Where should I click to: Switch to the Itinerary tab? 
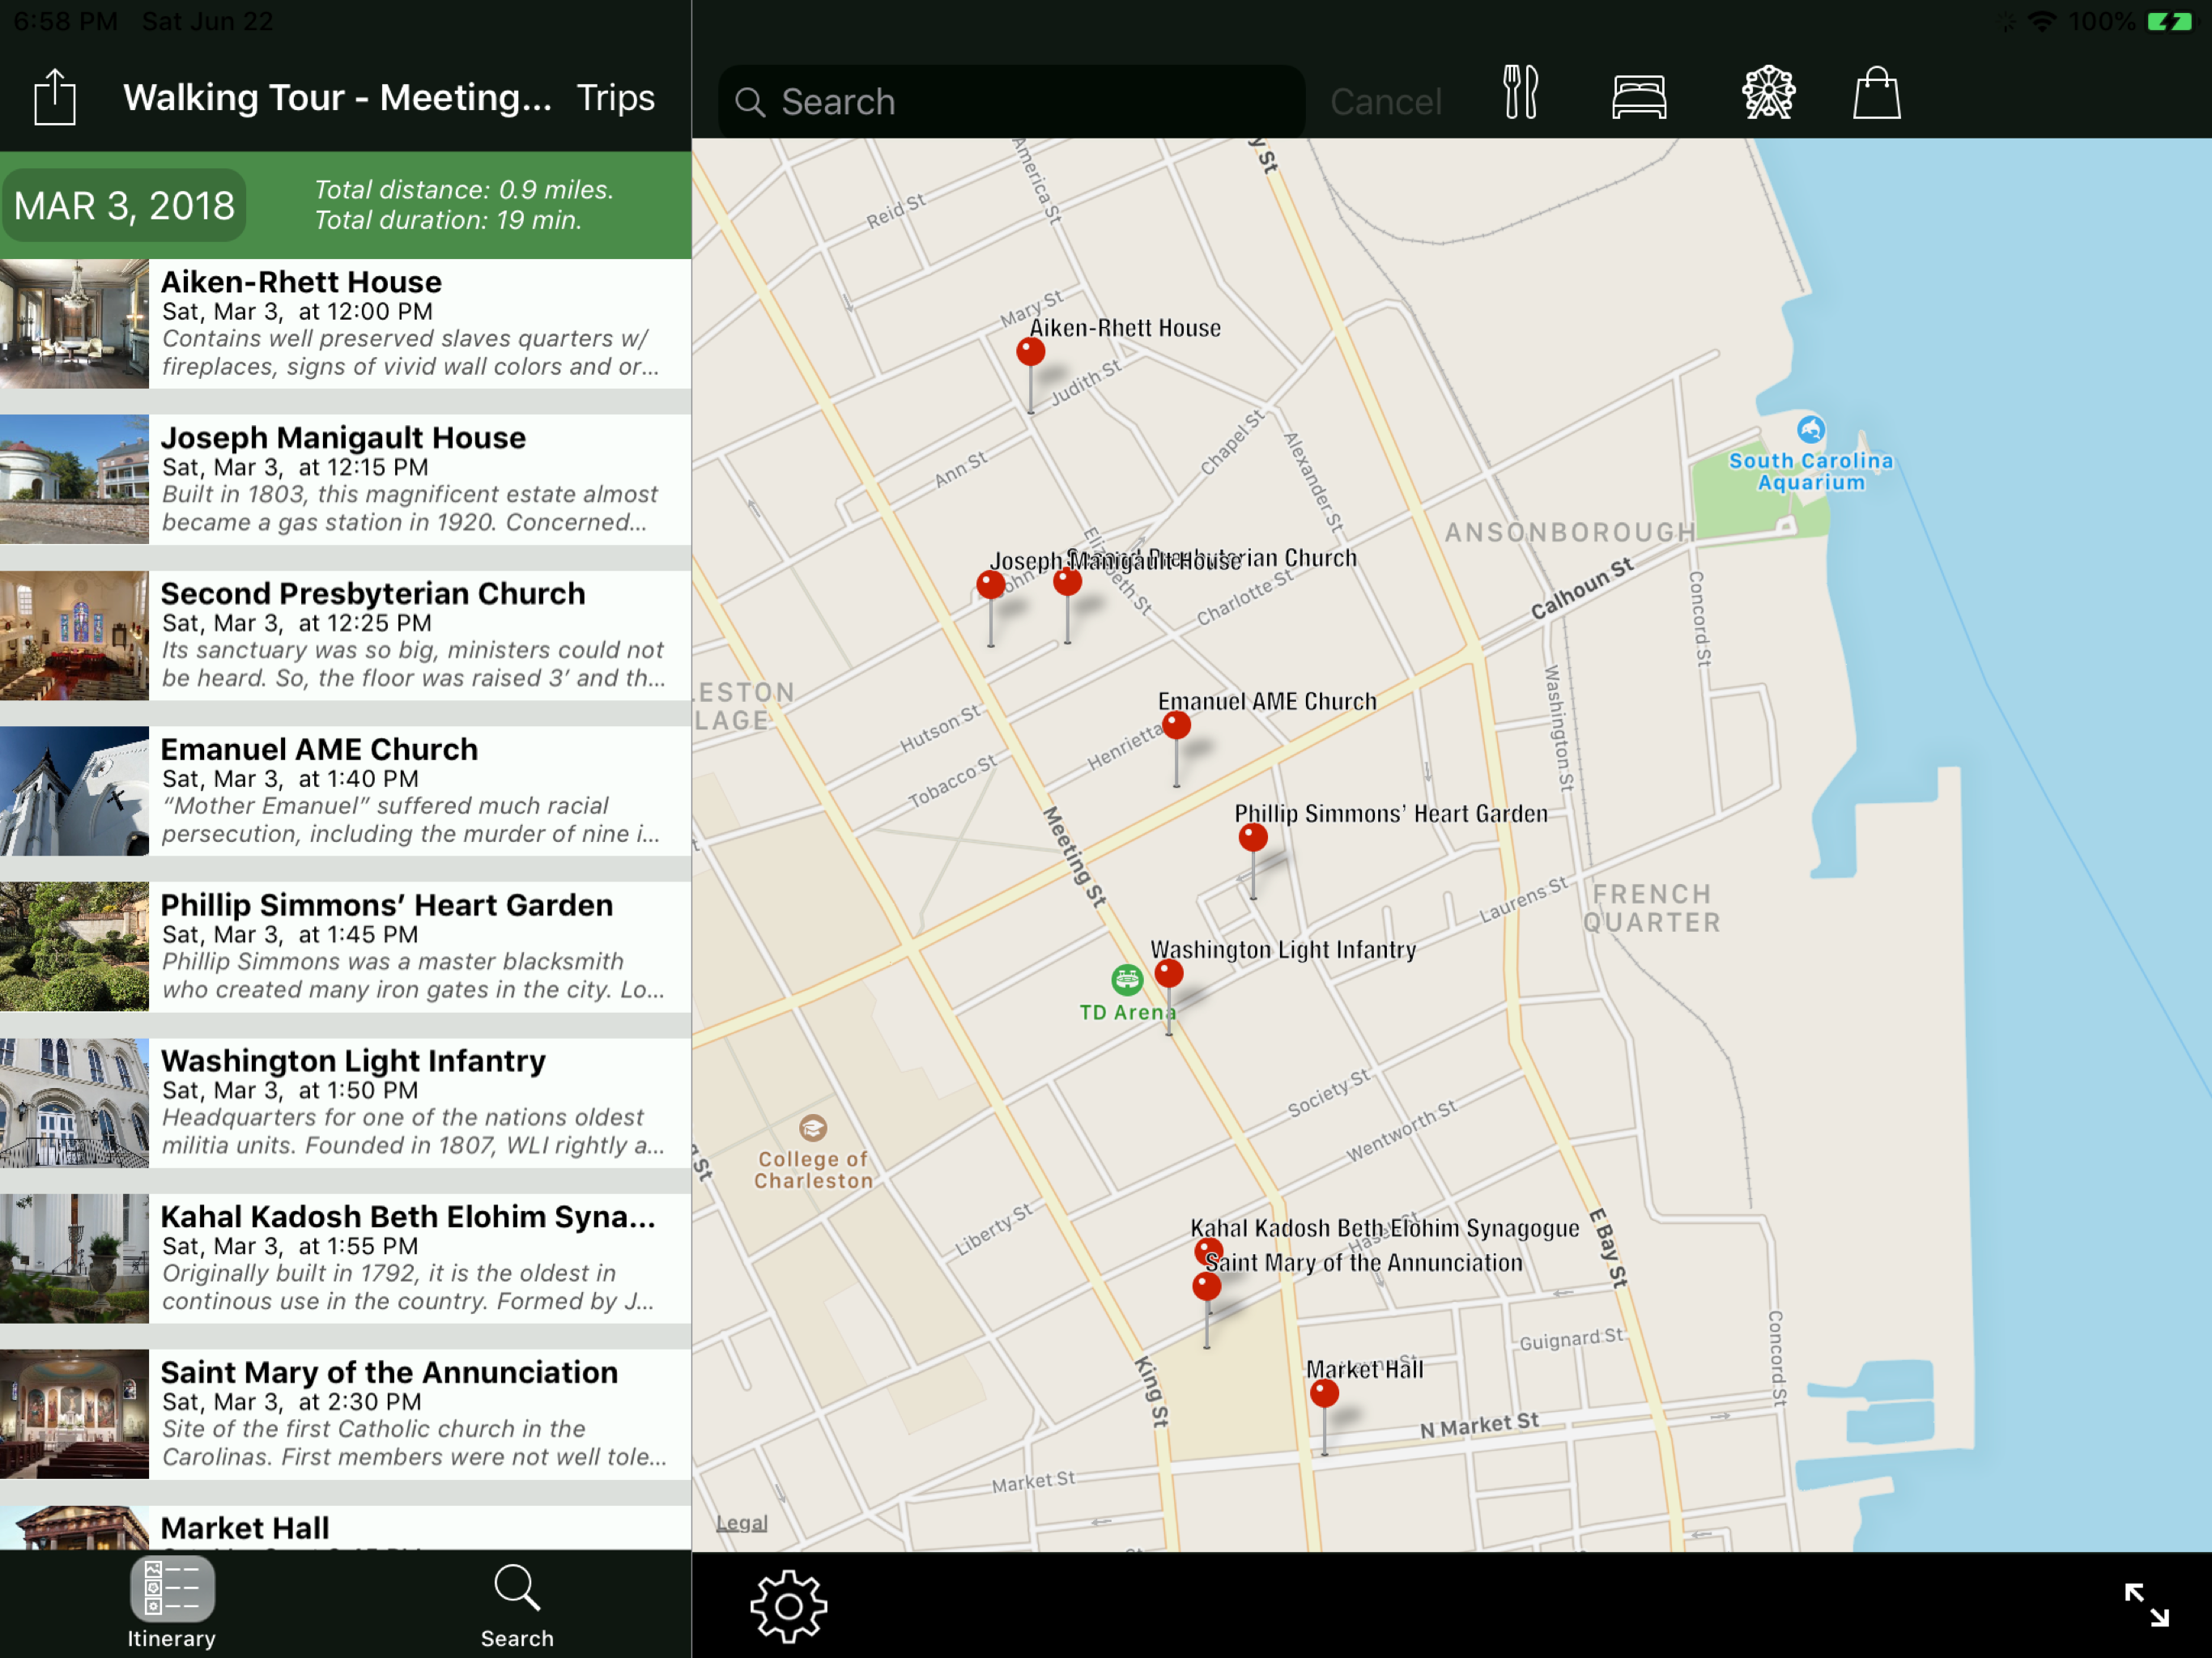[x=172, y=1603]
